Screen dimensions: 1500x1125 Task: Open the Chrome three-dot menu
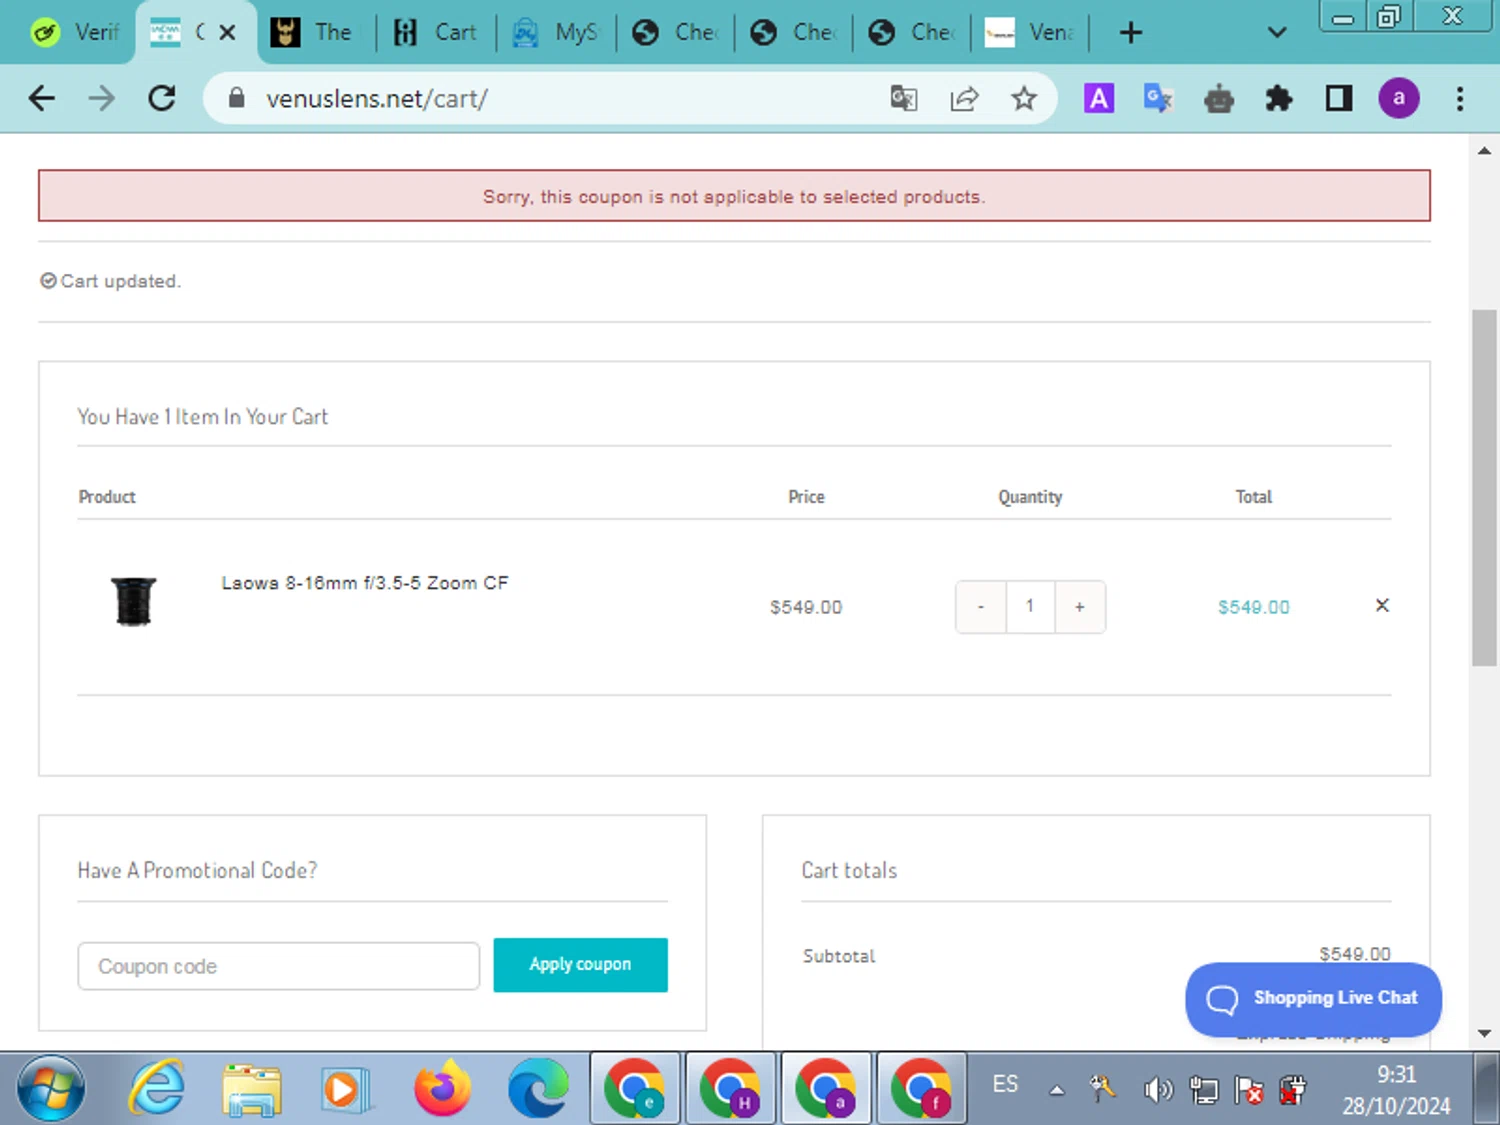[1460, 98]
